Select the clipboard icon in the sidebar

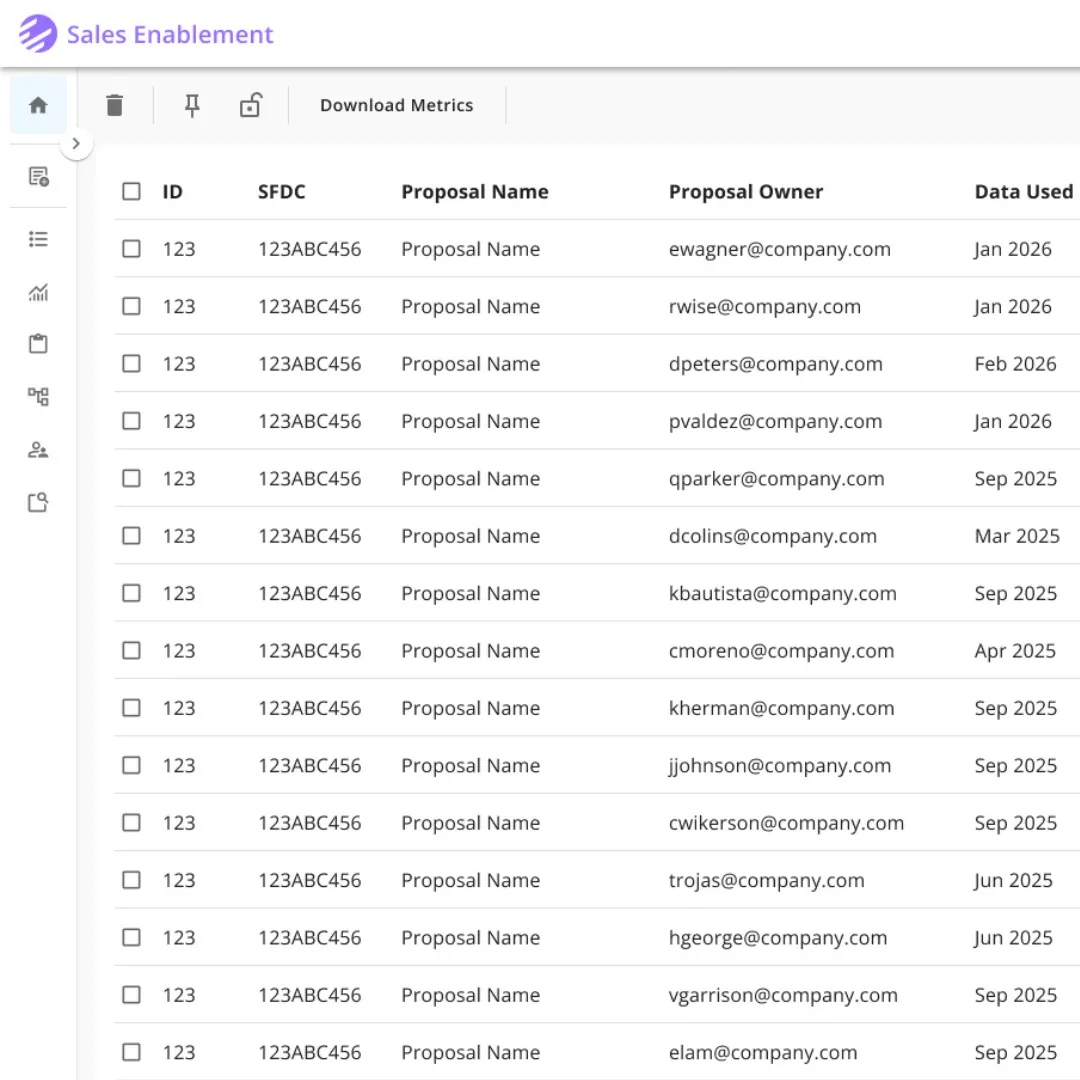tap(38, 343)
